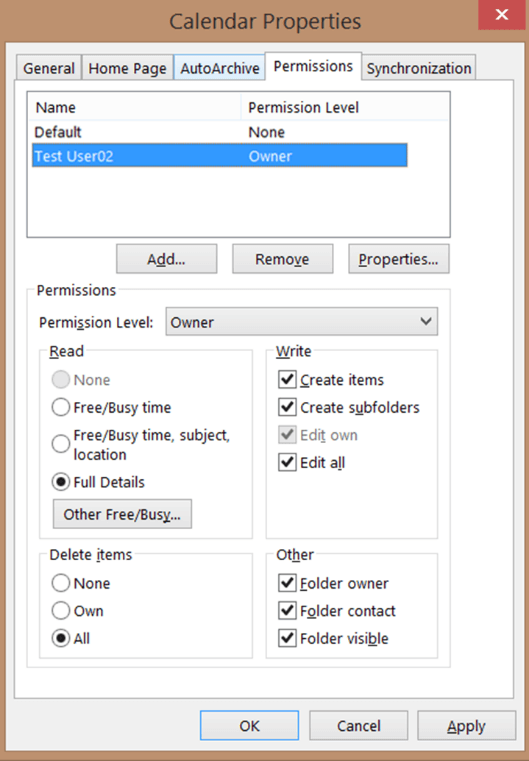Expand the Permission Level dropdown

(x=301, y=322)
